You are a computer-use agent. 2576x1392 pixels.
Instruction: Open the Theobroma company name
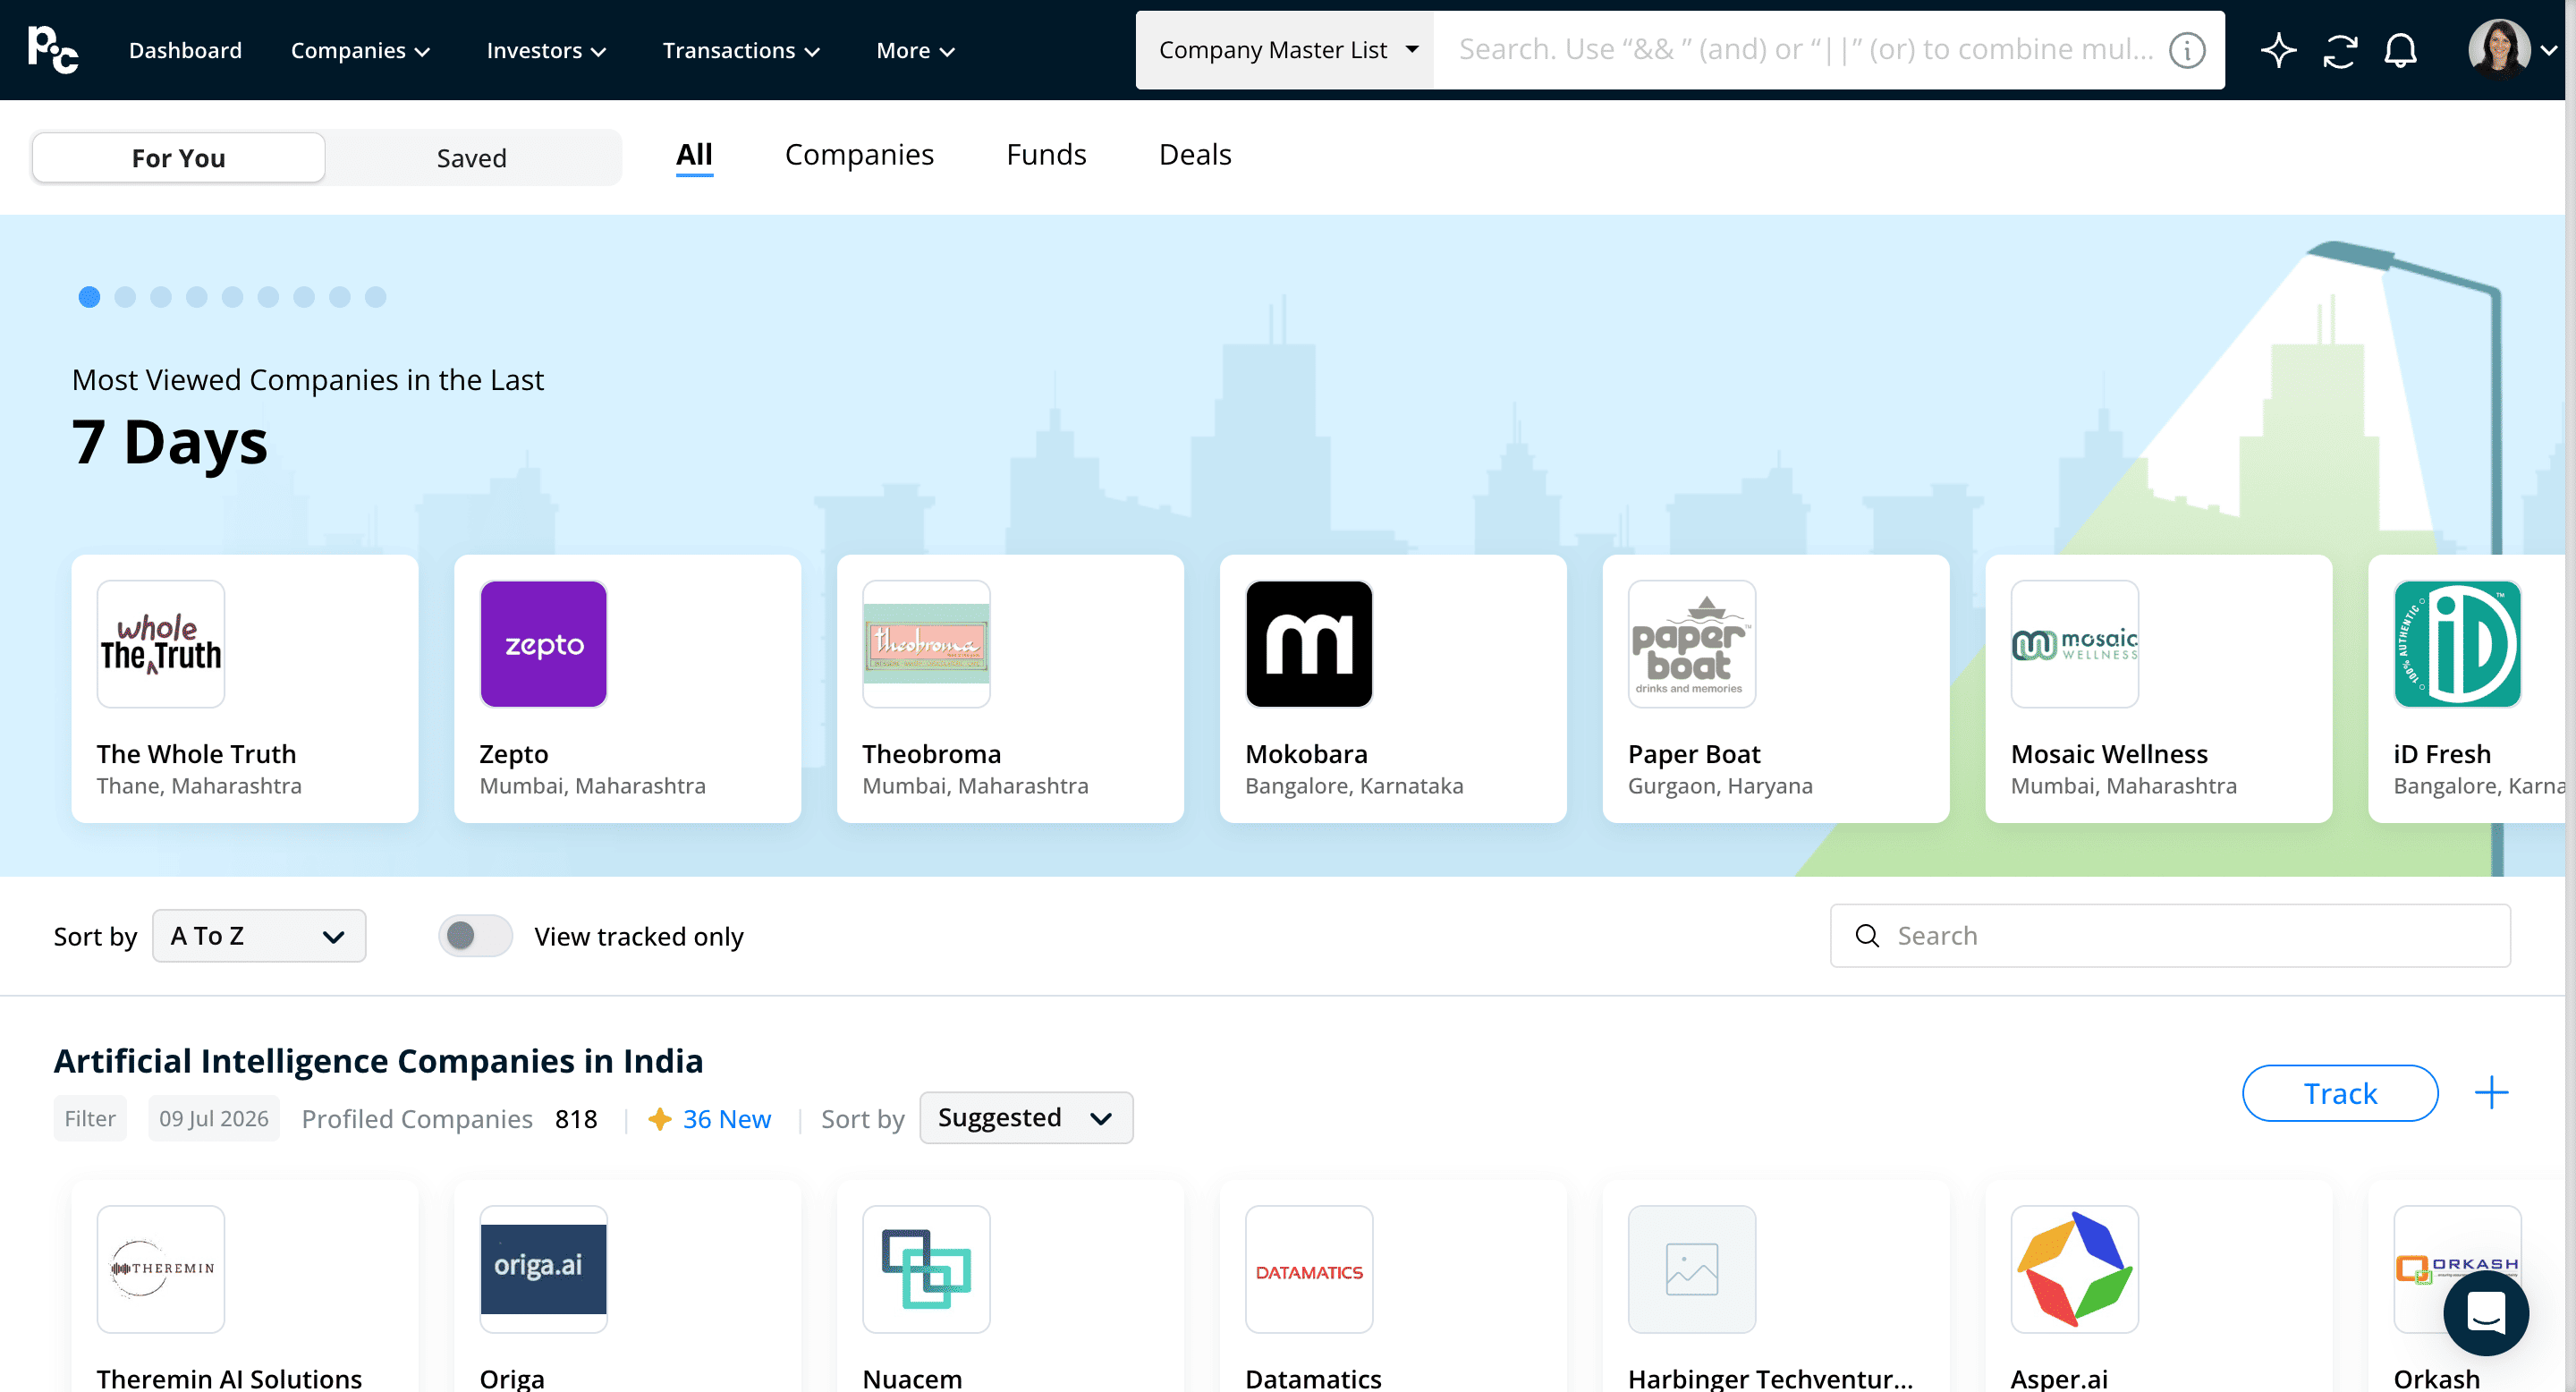click(932, 754)
